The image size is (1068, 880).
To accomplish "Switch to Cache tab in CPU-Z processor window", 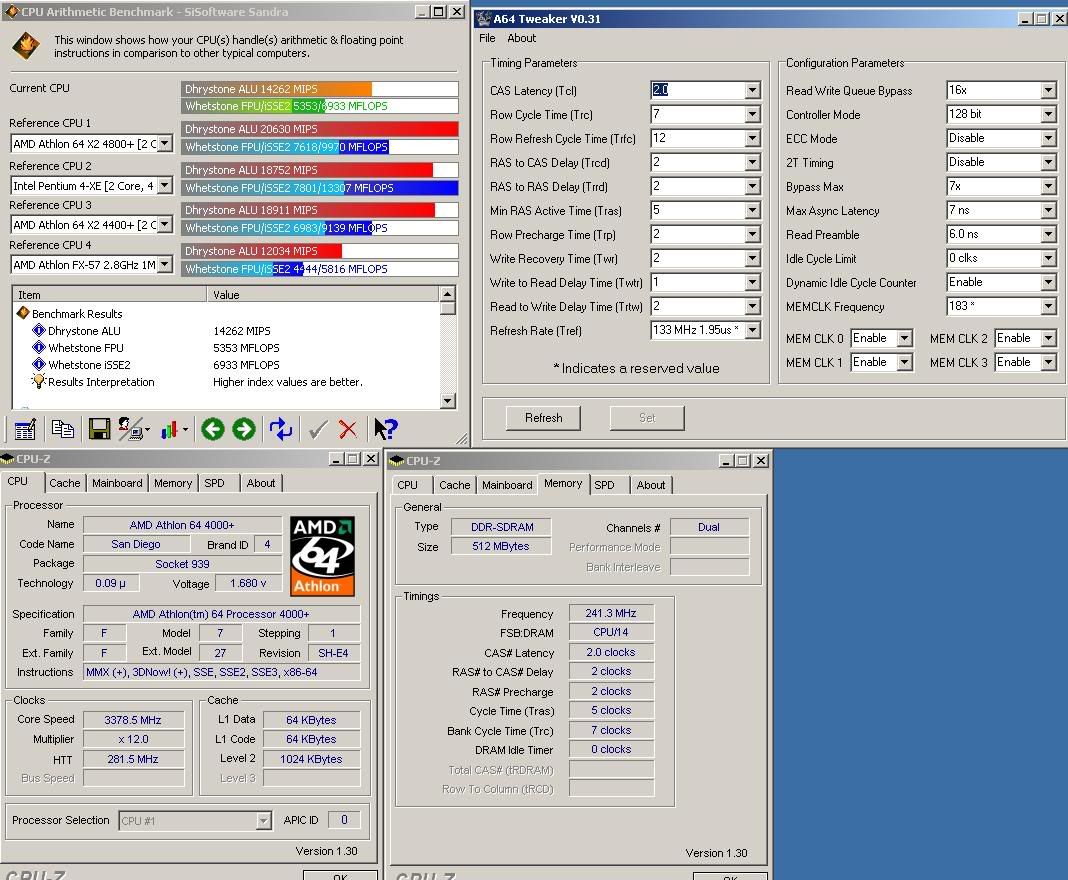I will click(65, 483).
